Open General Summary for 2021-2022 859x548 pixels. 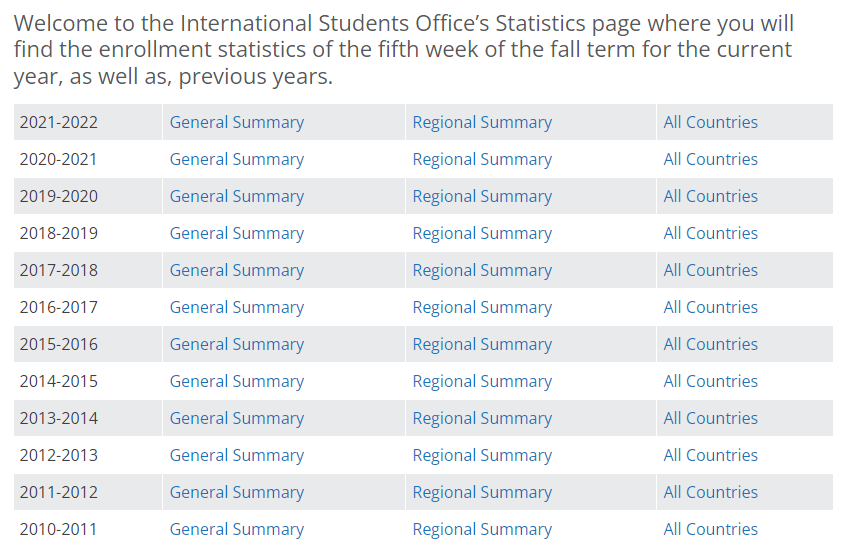click(236, 122)
